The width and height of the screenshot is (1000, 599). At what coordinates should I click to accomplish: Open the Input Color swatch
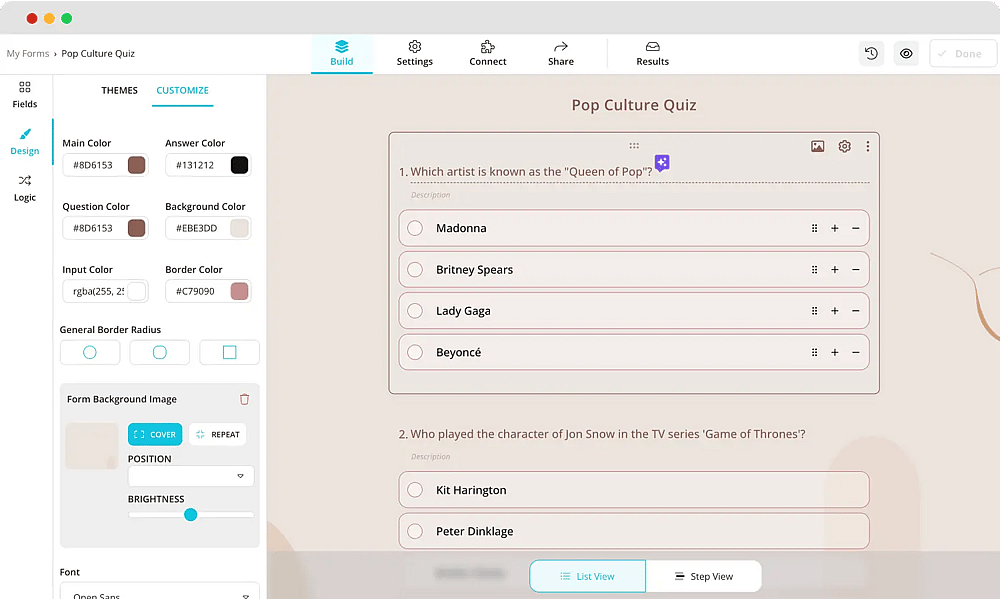point(136,292)
